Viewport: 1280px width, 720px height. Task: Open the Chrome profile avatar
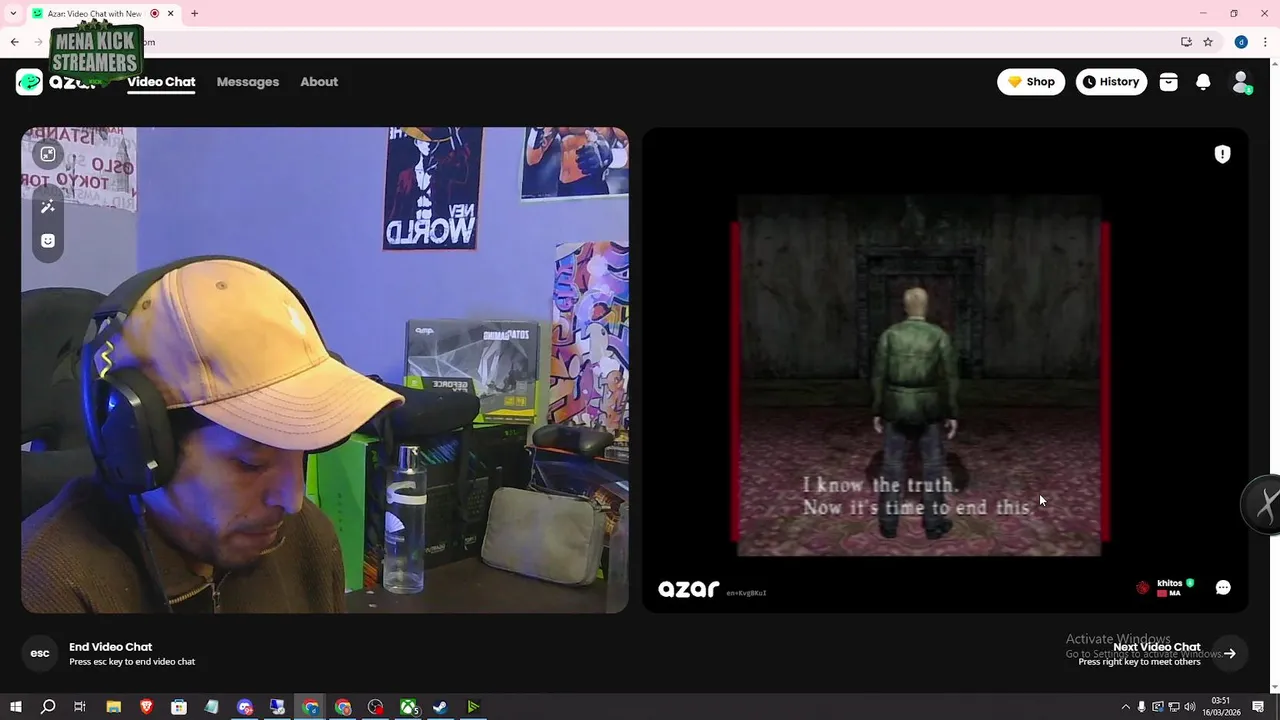click(x=1241, y=42)
